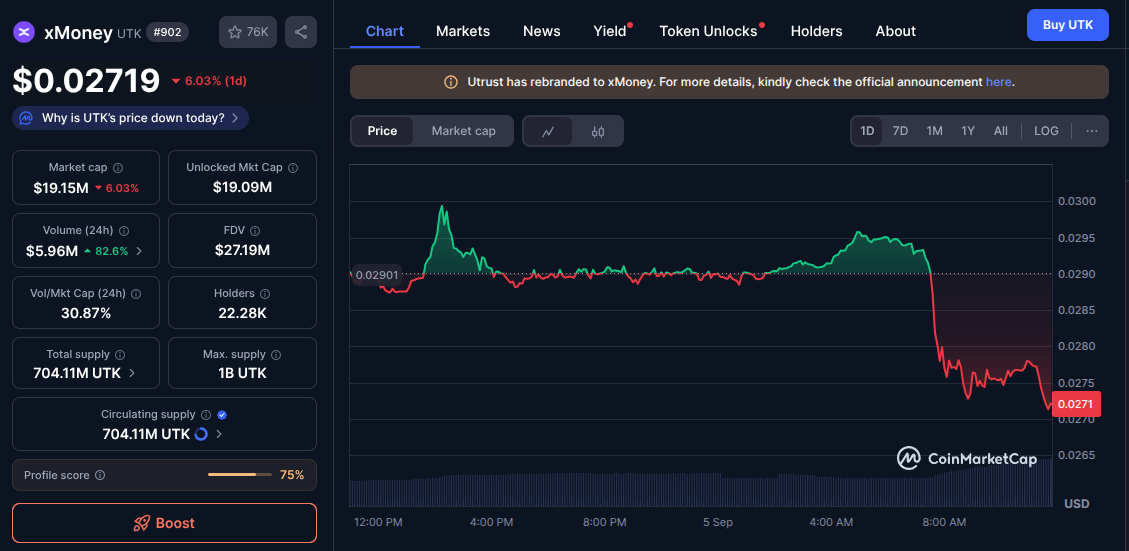Click the circulating supply ring progress icon

point(202,434)
